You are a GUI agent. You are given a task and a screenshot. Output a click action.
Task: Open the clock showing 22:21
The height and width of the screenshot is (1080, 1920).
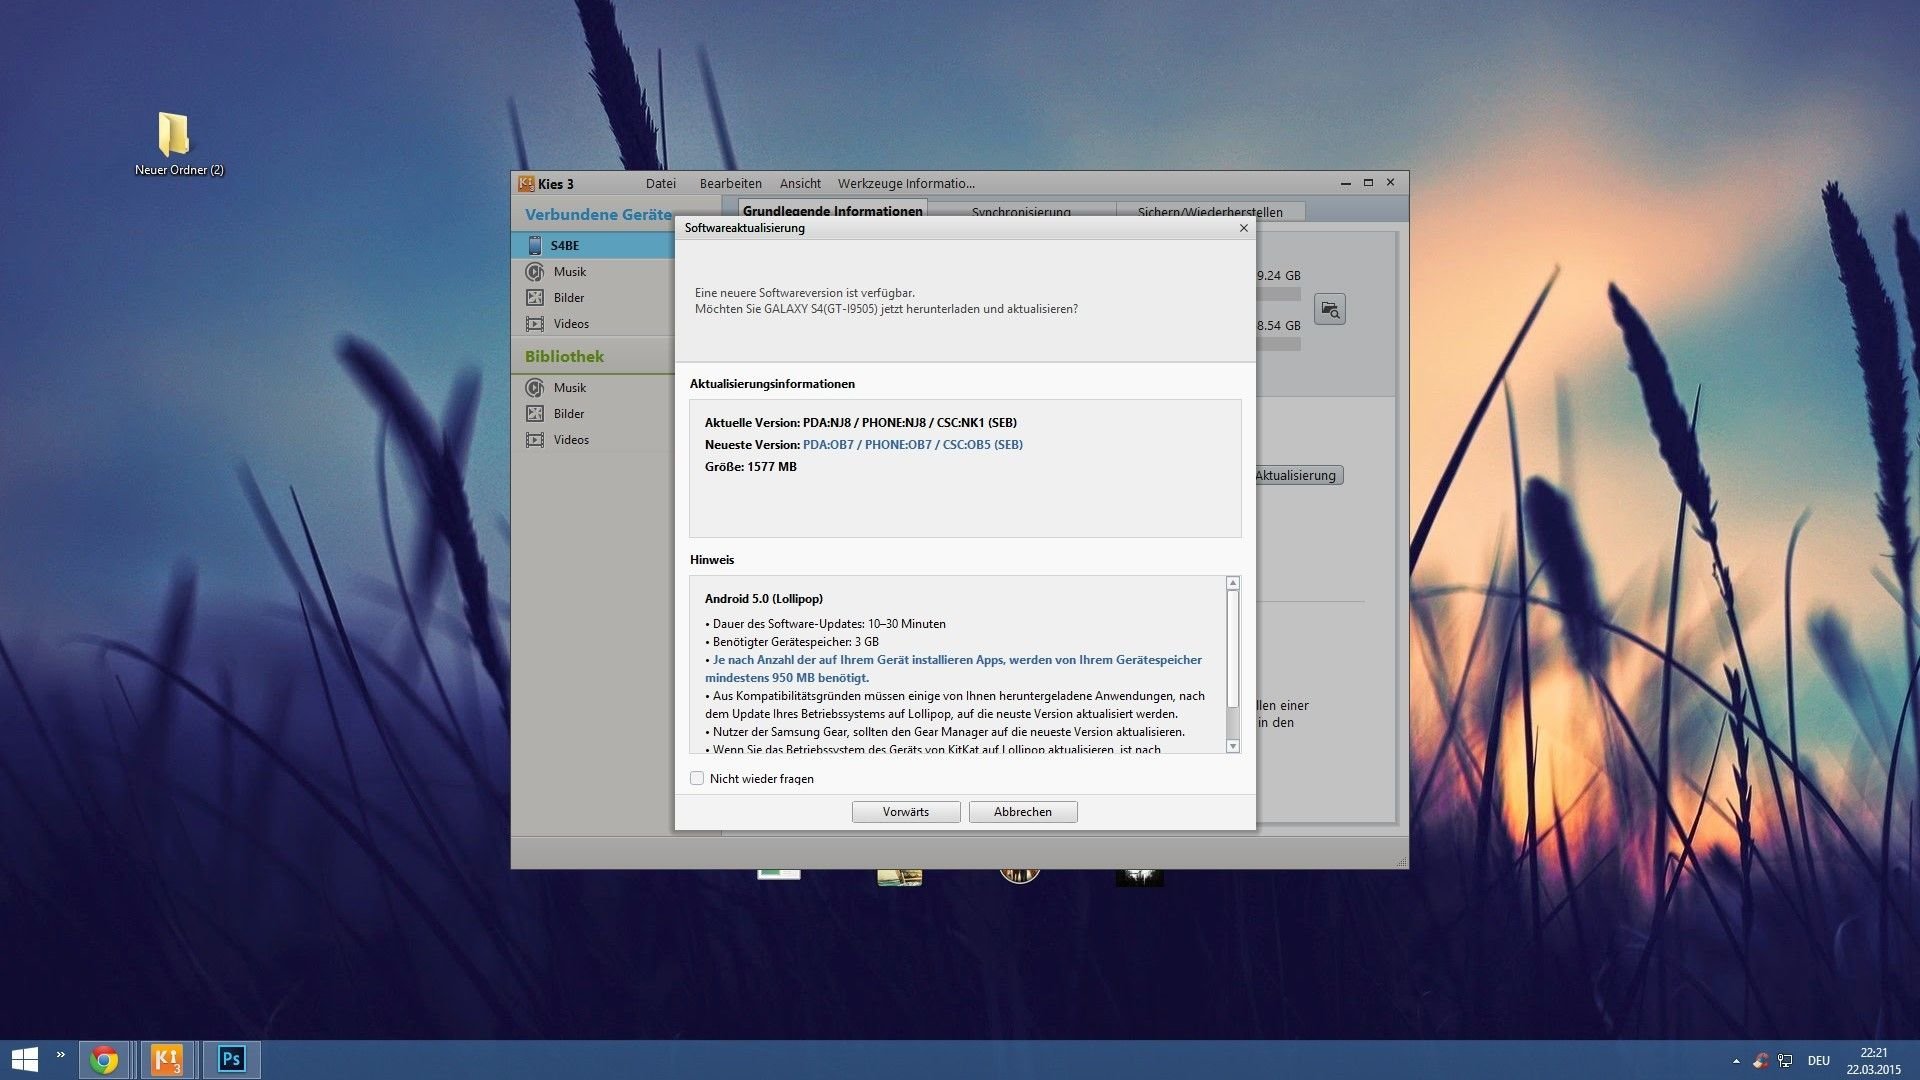tap(1873, 1061)
